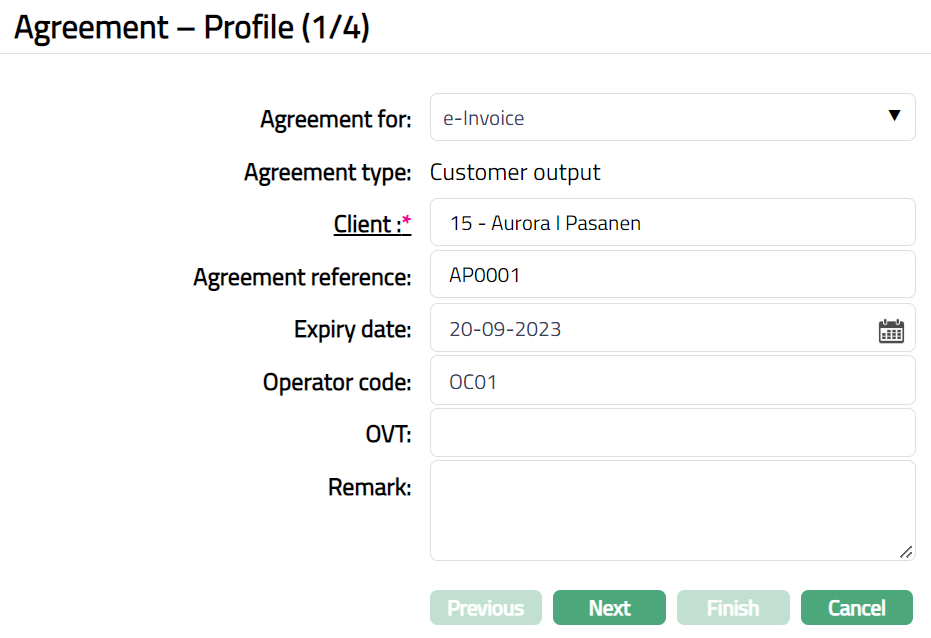Click the Agreement reference field AP0001

pos(672,275)
